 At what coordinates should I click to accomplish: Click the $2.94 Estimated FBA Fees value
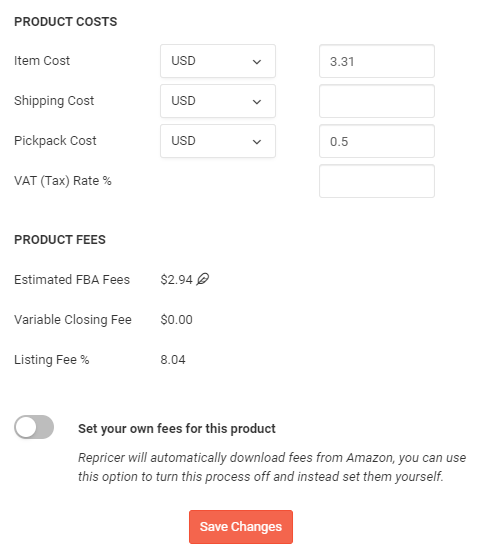176,280
